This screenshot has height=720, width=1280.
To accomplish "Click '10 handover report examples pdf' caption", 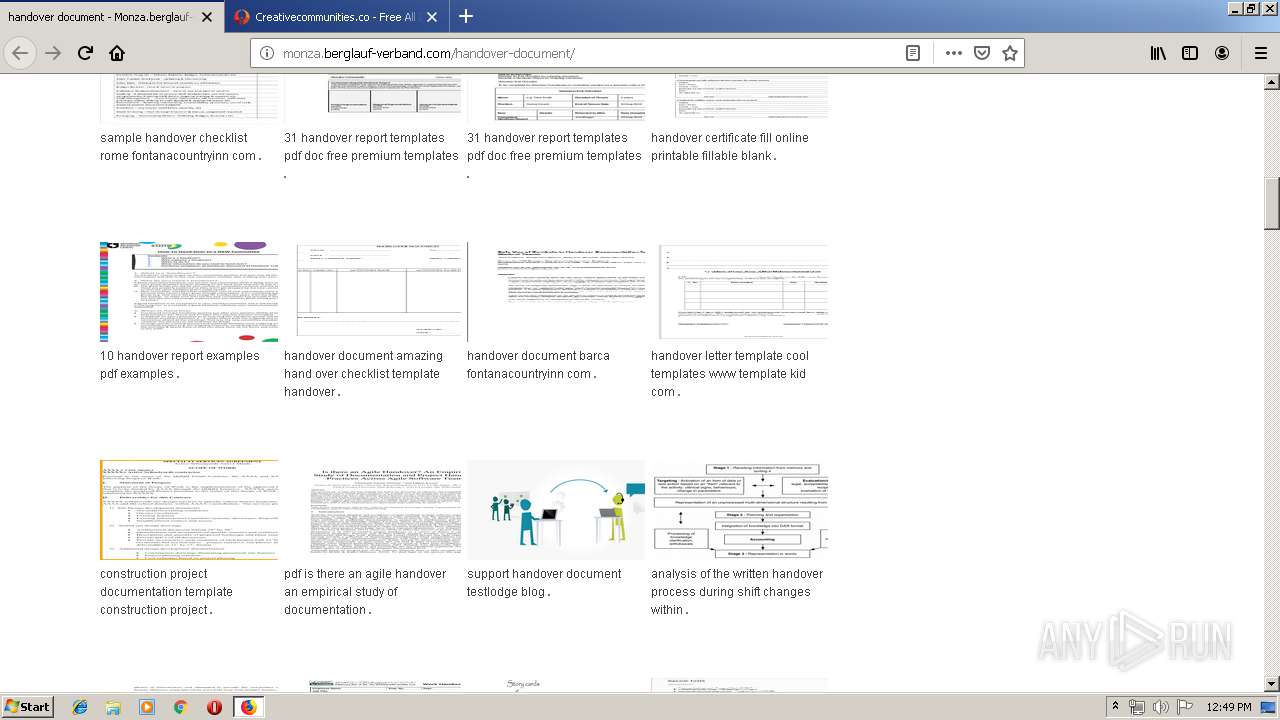I will [x=180, y=365].
